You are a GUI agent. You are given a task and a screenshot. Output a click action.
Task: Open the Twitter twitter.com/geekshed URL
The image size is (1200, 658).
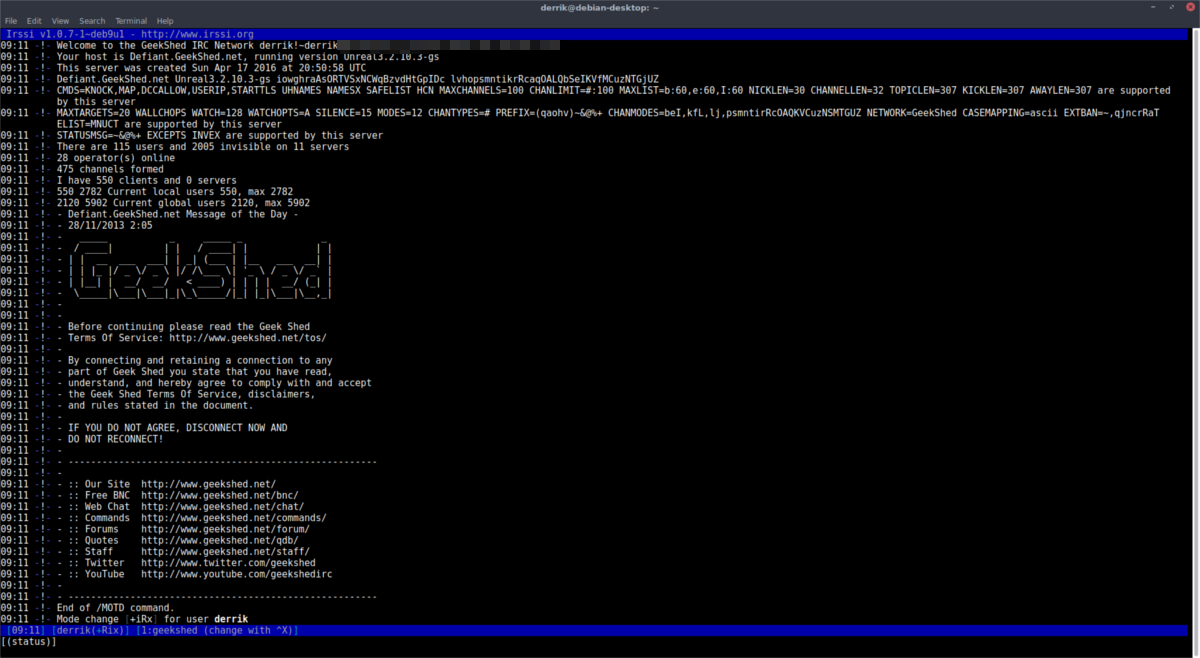(x=228, y=563)
